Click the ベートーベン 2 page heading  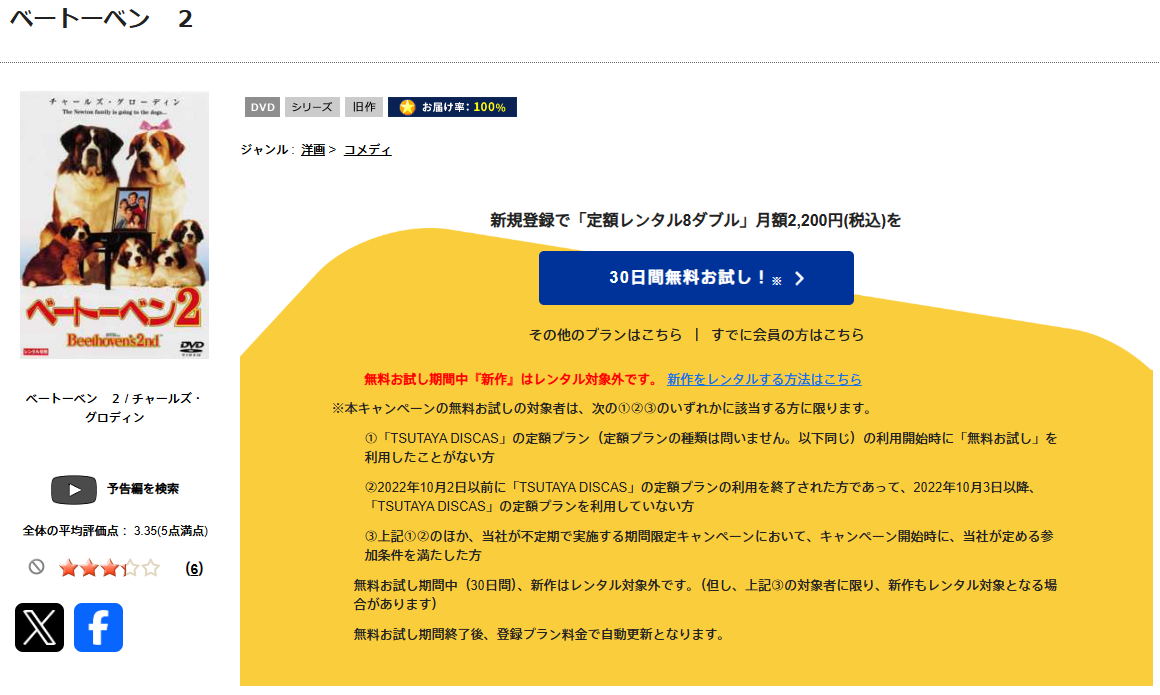click(101, 18)
